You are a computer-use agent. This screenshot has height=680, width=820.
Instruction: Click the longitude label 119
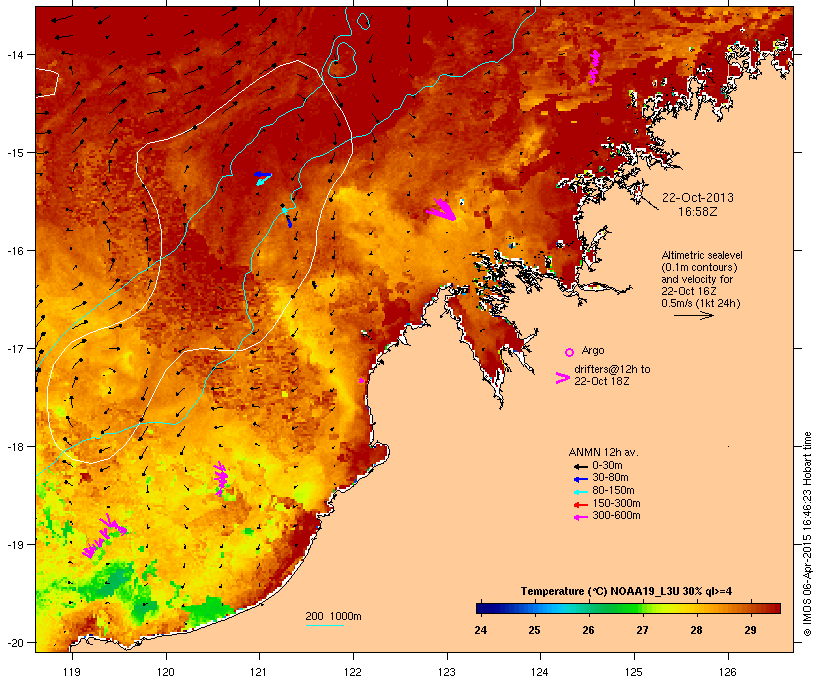(x=72, y=672)
